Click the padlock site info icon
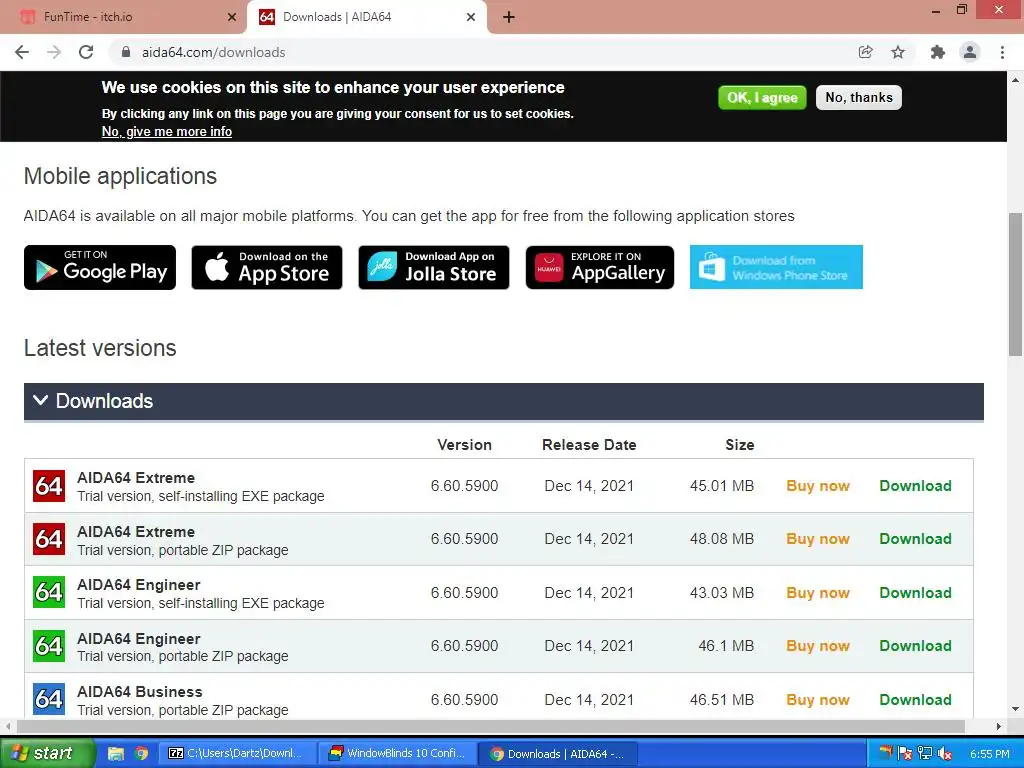The height and width of the screenshot is (768, 1024). point(126,52)
